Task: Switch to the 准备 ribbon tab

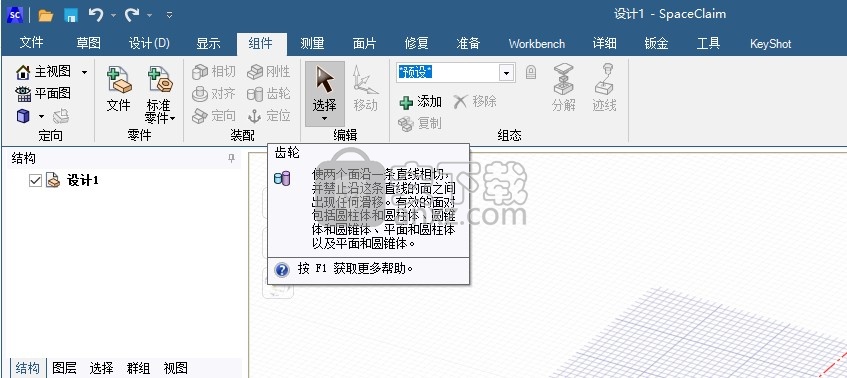Action: point(468,43)
